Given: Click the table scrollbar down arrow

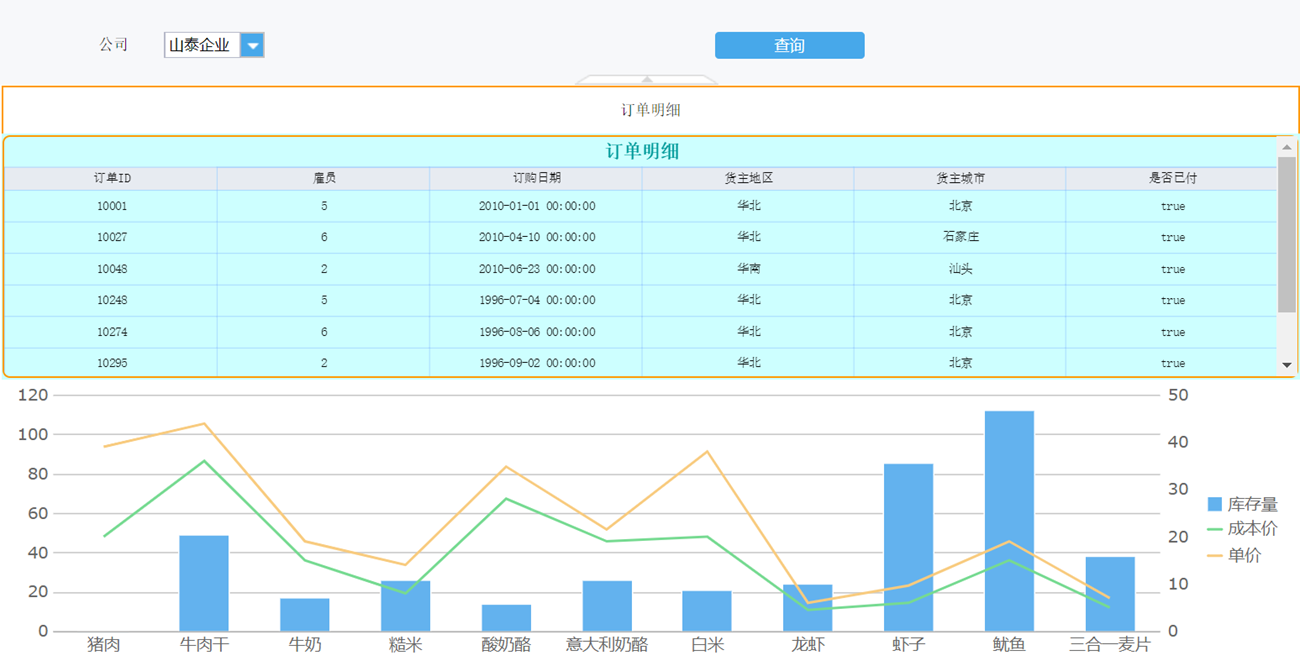Looking at the screenshot, I should 1287,365.
